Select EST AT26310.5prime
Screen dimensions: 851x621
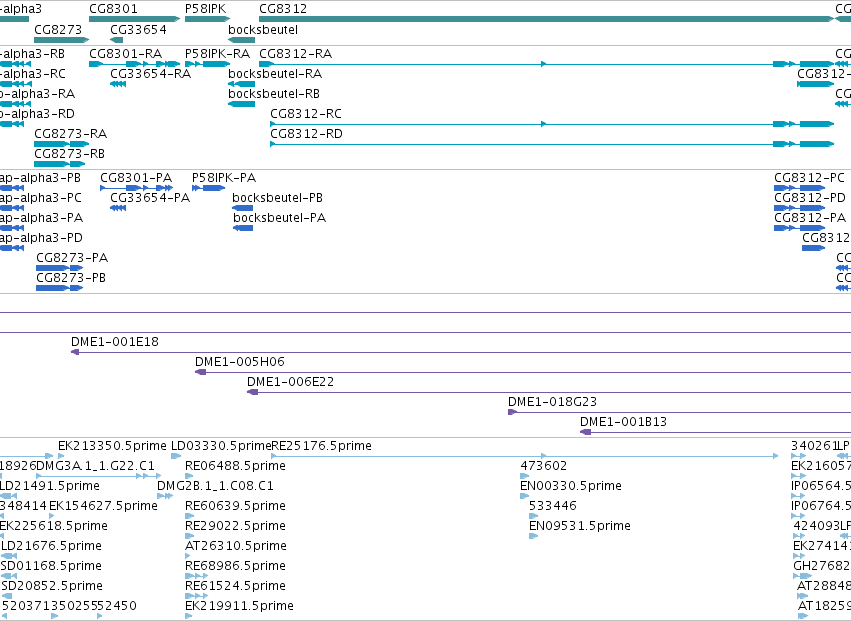236,547
